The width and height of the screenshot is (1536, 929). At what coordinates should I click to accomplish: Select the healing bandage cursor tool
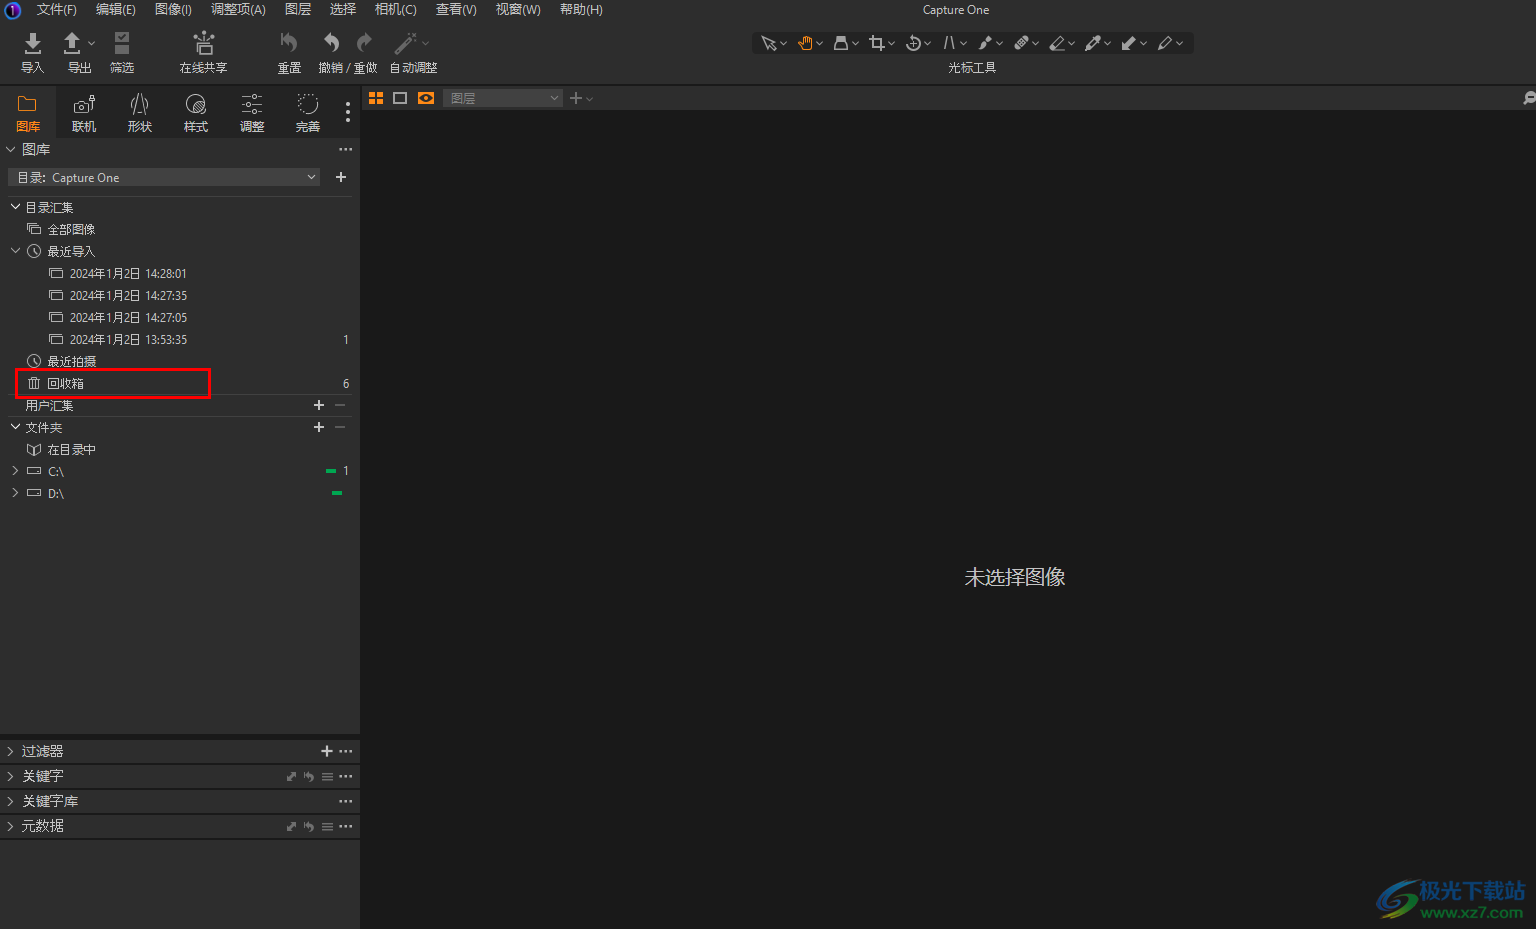(1021, 43)
